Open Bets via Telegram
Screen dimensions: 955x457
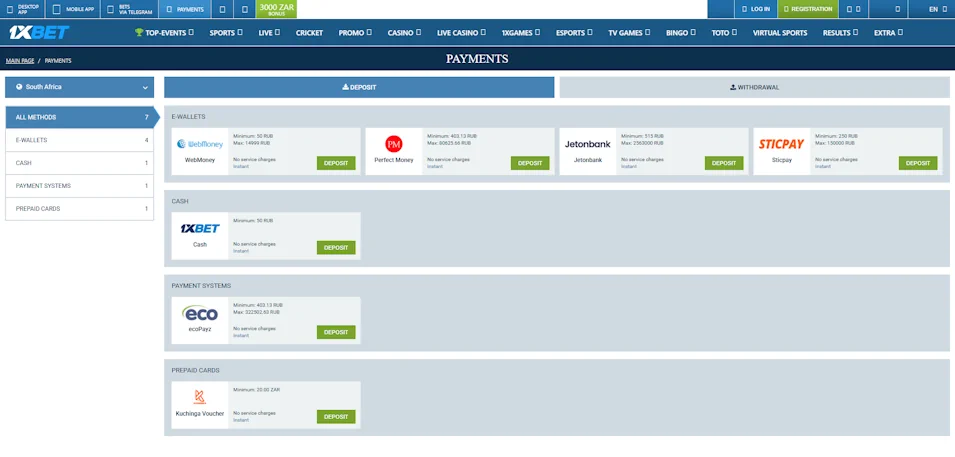coord(129,9)
